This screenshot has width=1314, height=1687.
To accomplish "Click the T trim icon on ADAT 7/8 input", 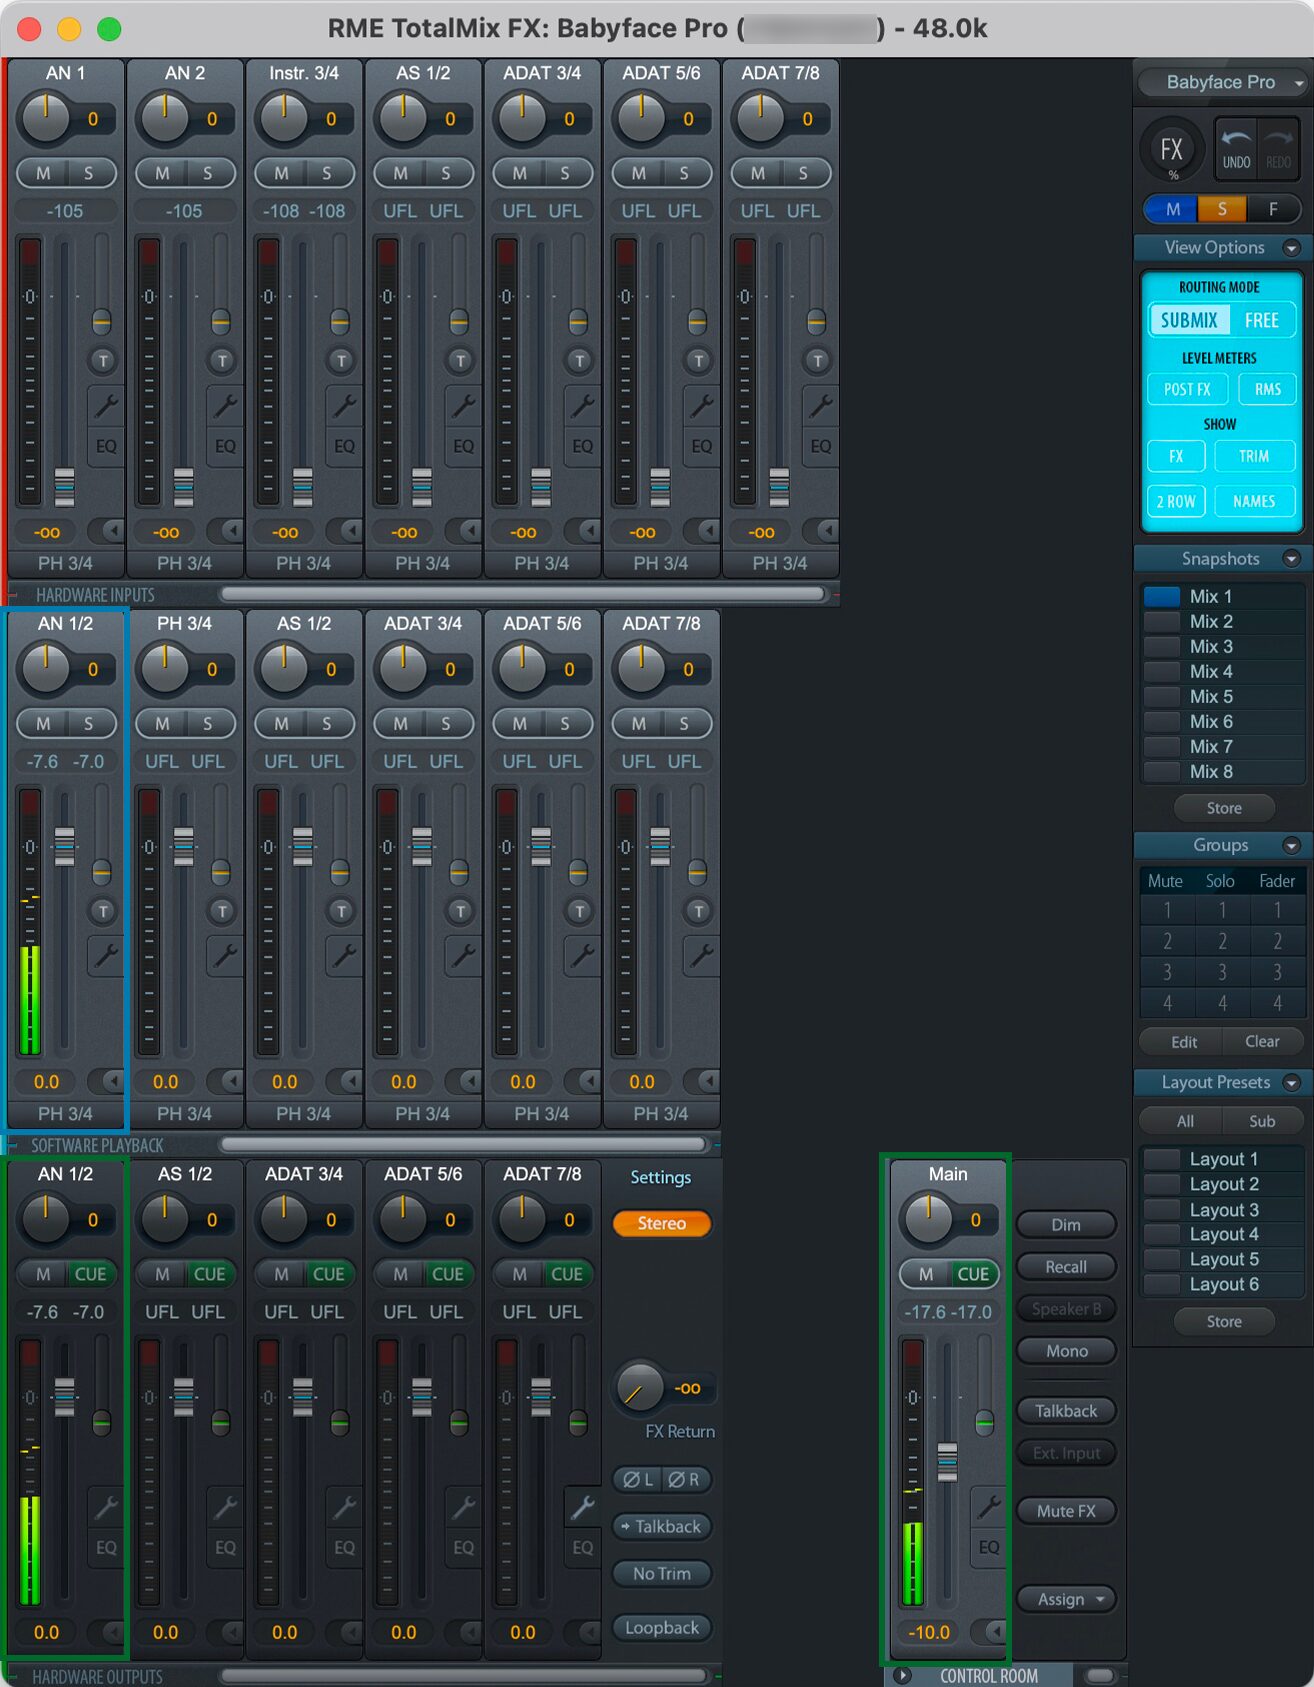I will pos(817,360).
